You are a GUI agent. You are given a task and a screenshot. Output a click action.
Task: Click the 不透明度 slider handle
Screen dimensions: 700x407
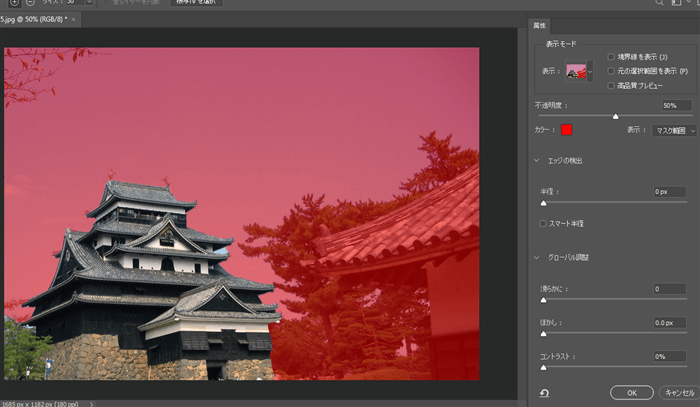point(616,116)
